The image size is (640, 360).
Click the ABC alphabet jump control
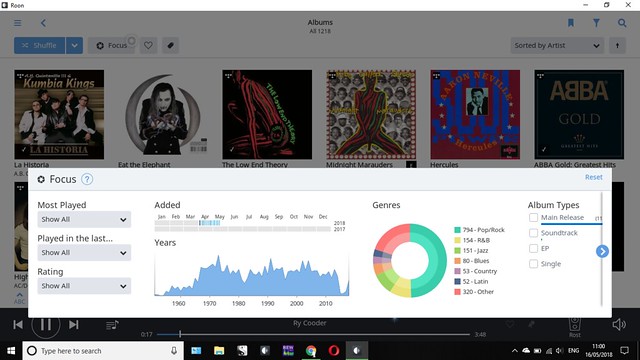[x=19, y=298]
